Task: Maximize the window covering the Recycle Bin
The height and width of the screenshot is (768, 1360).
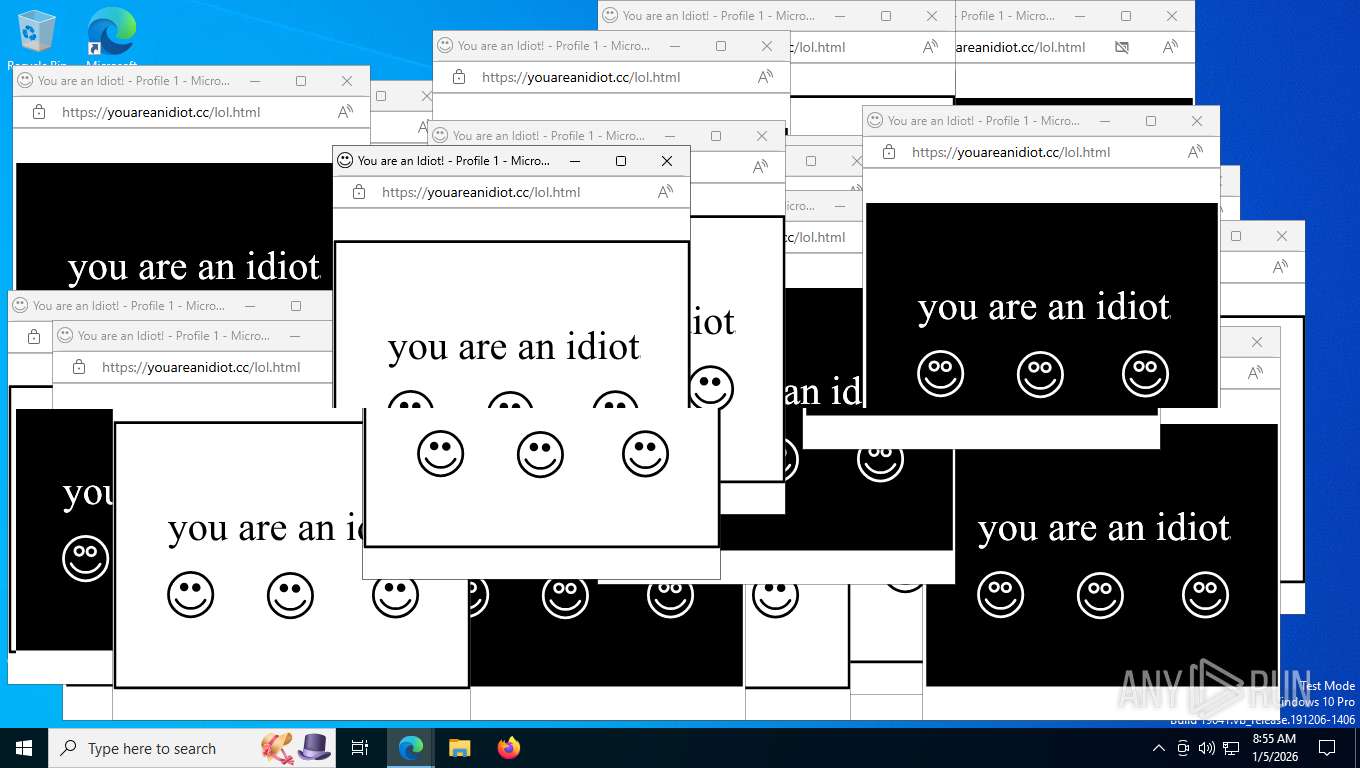Action: [301, 81]
